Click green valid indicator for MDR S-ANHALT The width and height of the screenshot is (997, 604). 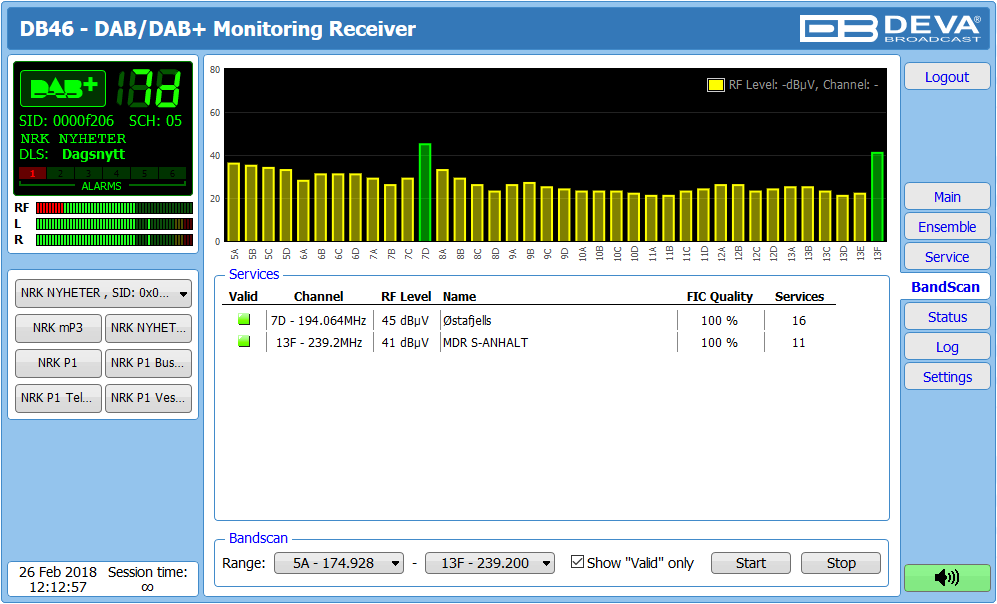pyautogui.click(x=243, y=342)
